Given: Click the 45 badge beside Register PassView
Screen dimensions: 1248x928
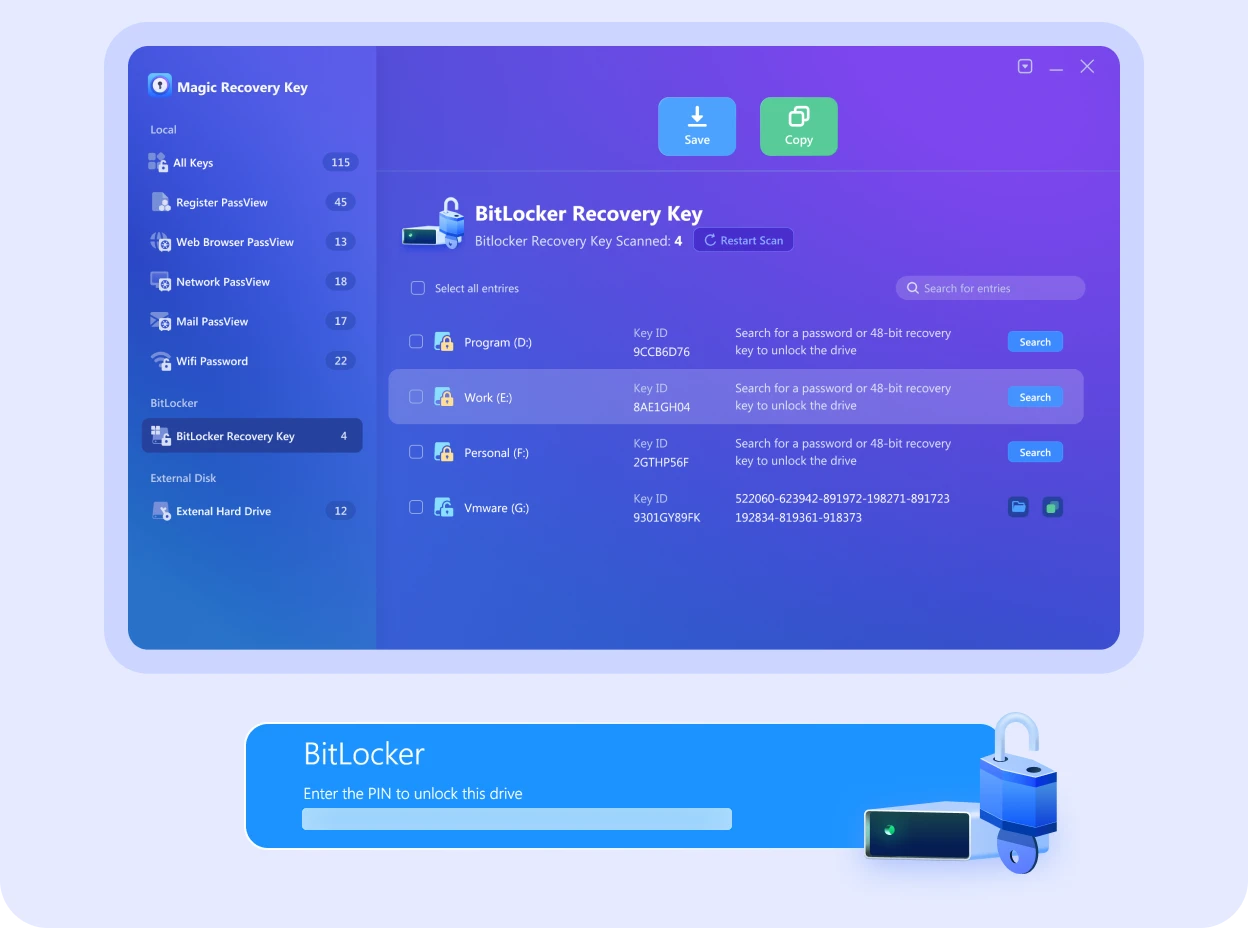Looking at the screenshot, I should point(341,202).
